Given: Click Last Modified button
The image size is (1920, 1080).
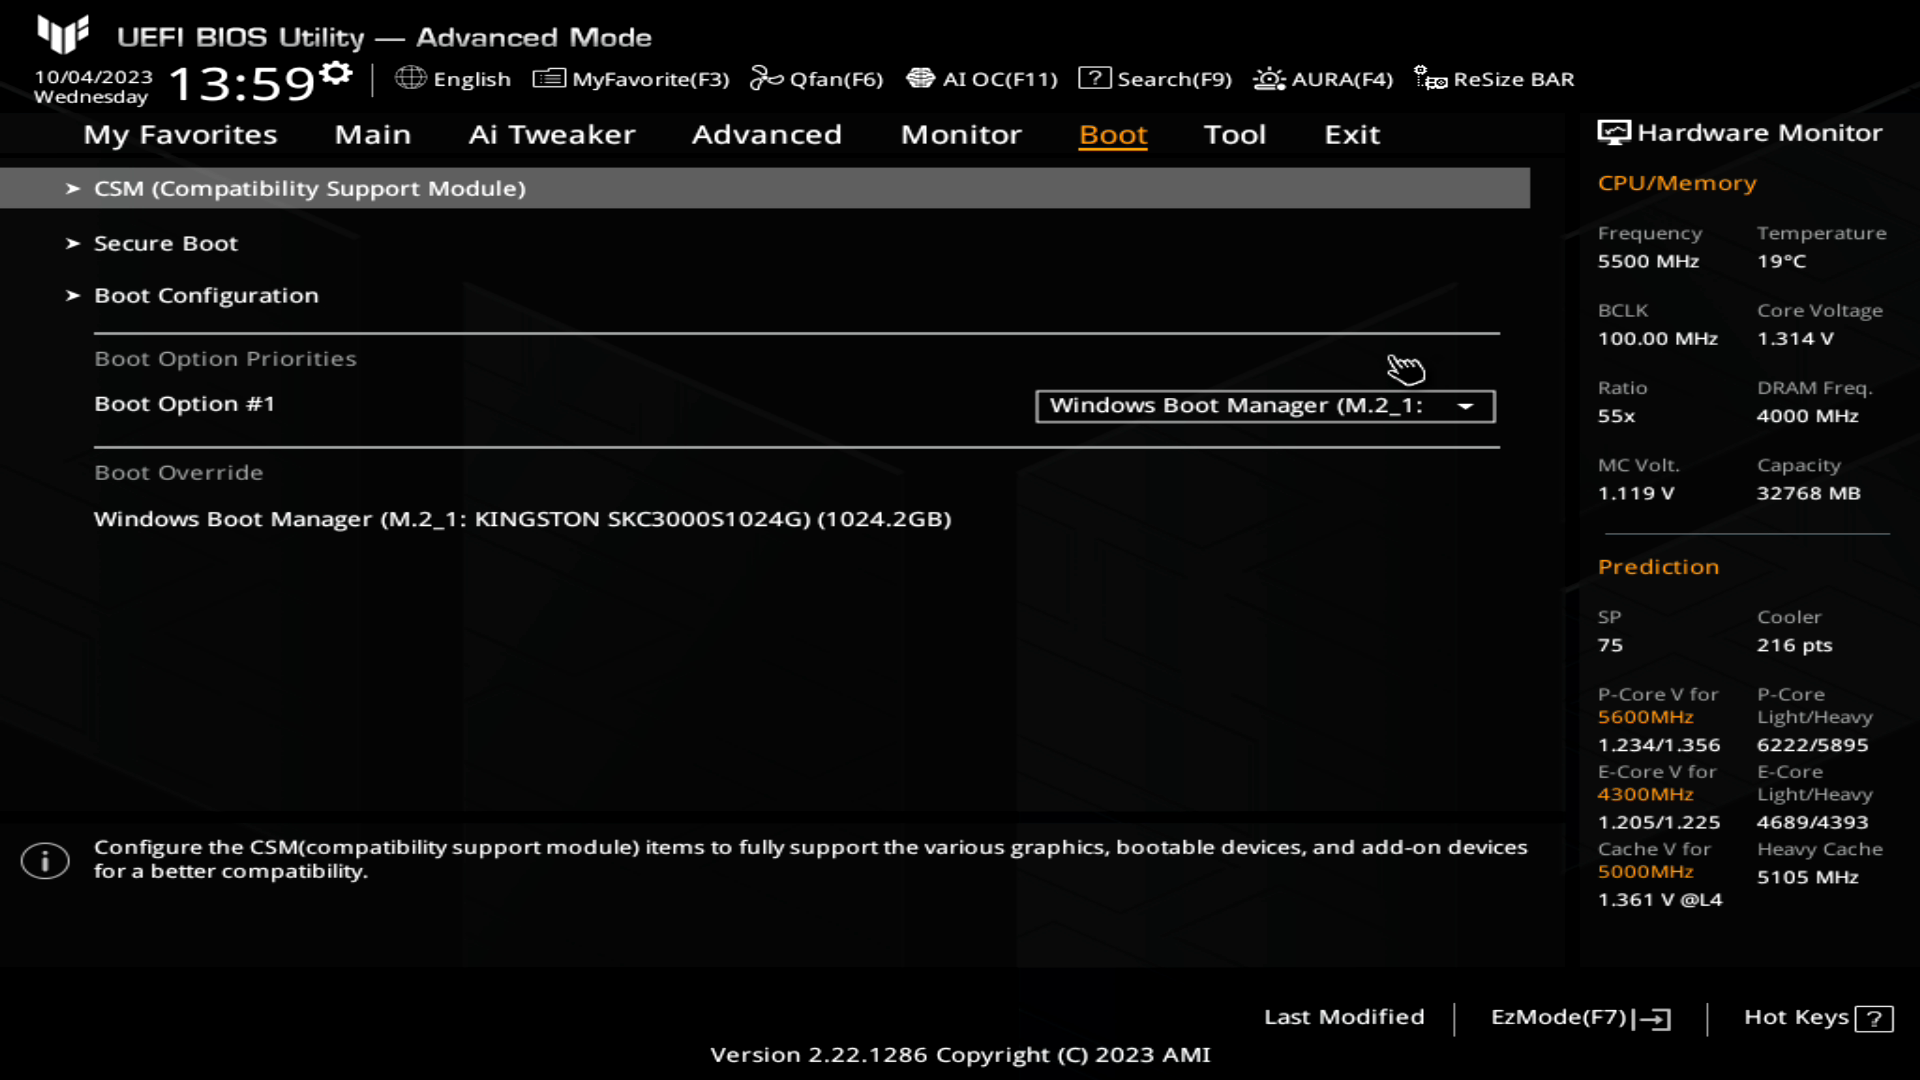Looking at the screenshot, I should point(1344,1017).
